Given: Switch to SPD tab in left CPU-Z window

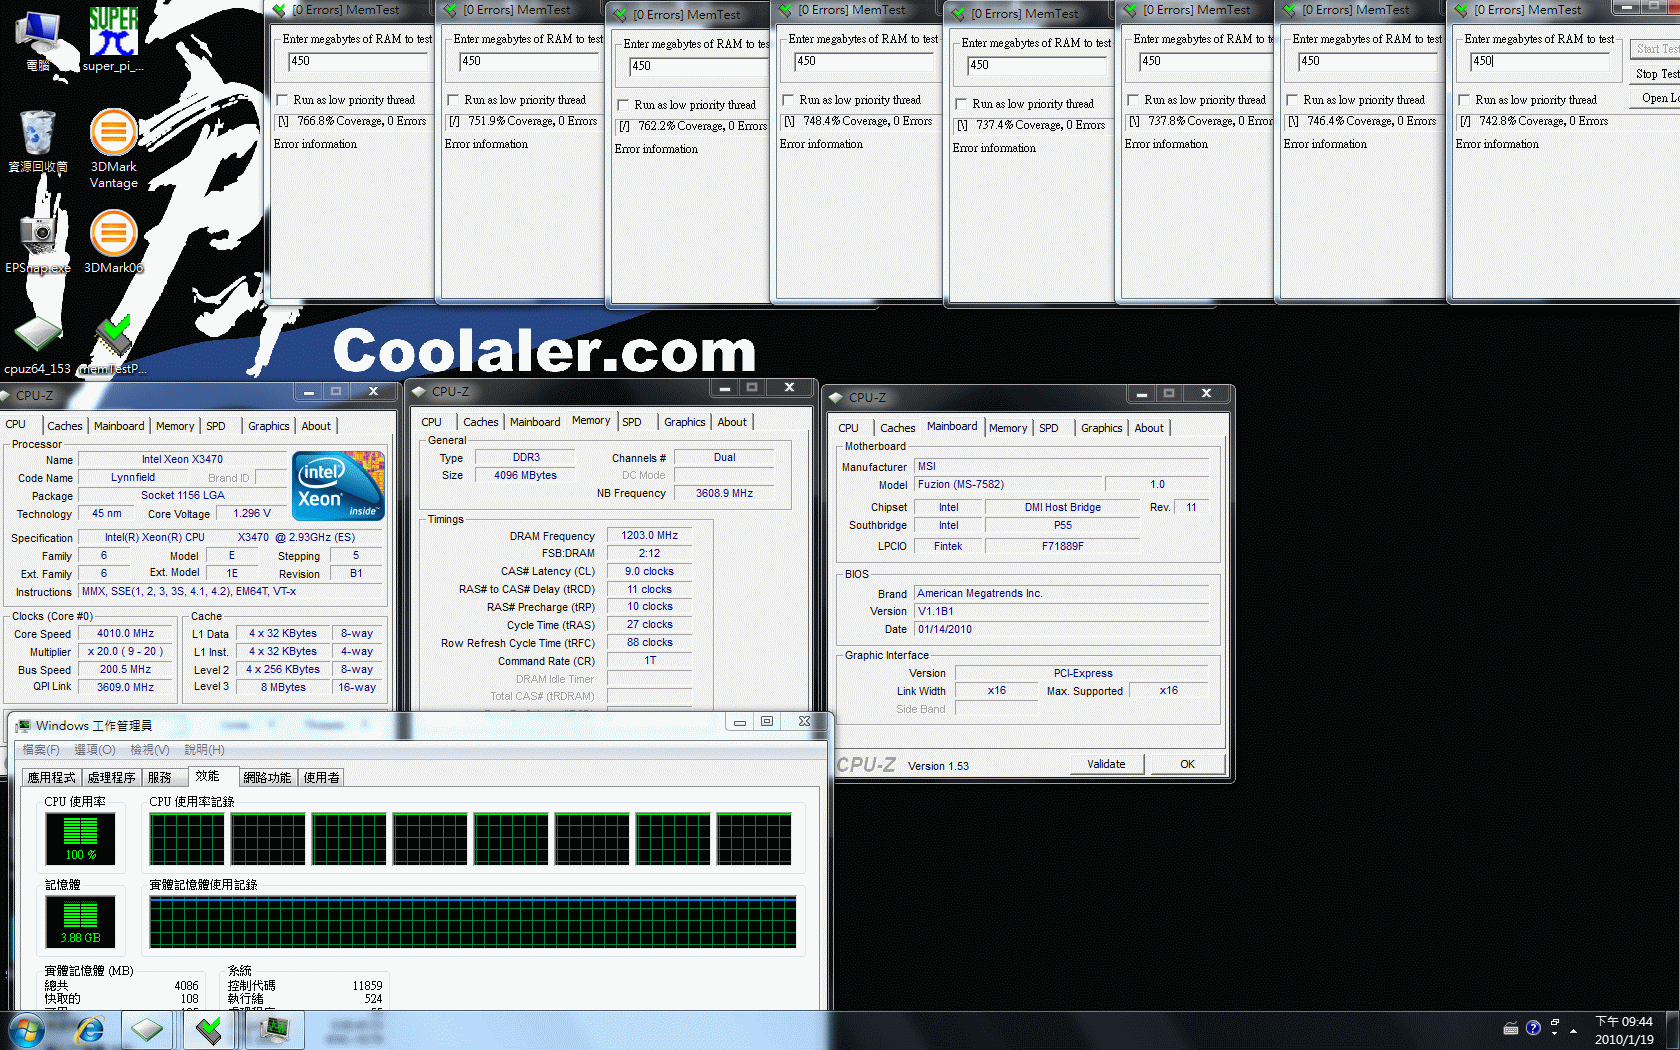Looking at the screenshot, I should tap(216, 426).
